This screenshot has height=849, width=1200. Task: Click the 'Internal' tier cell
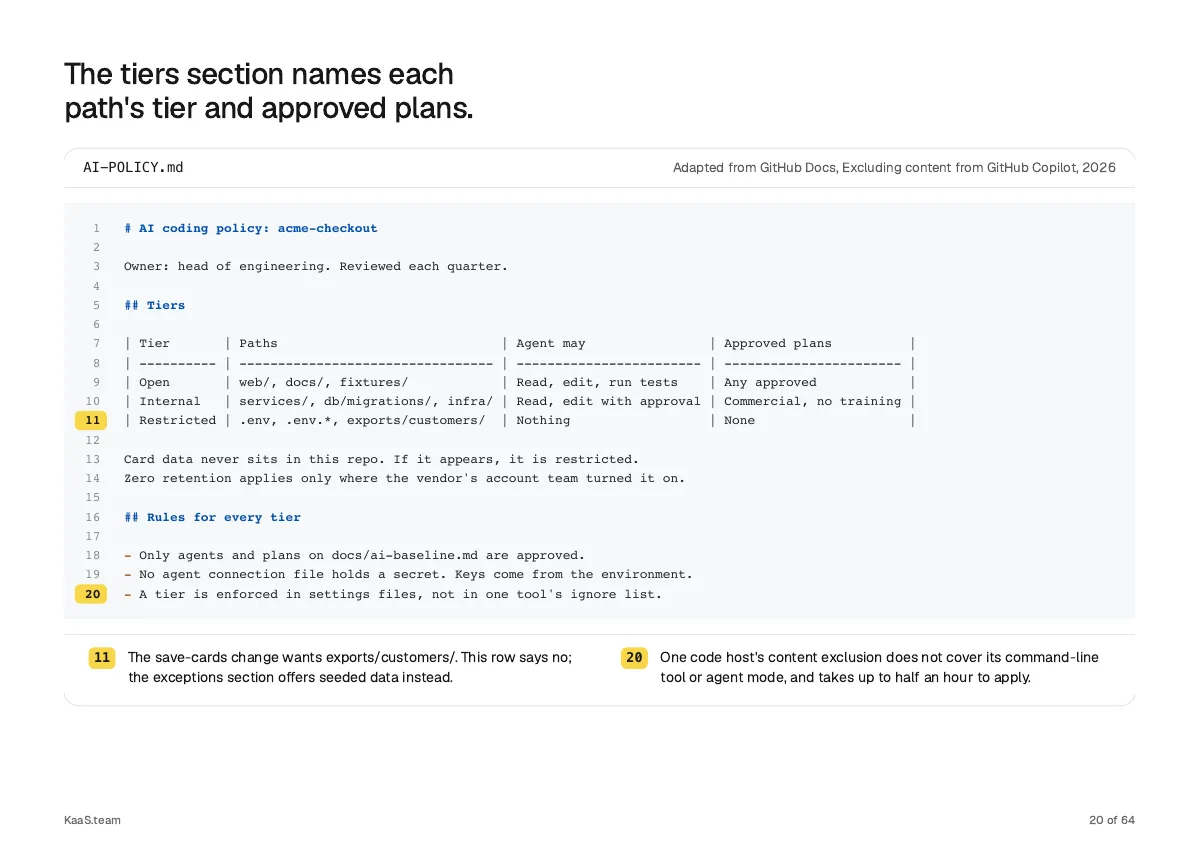[170, 401]
